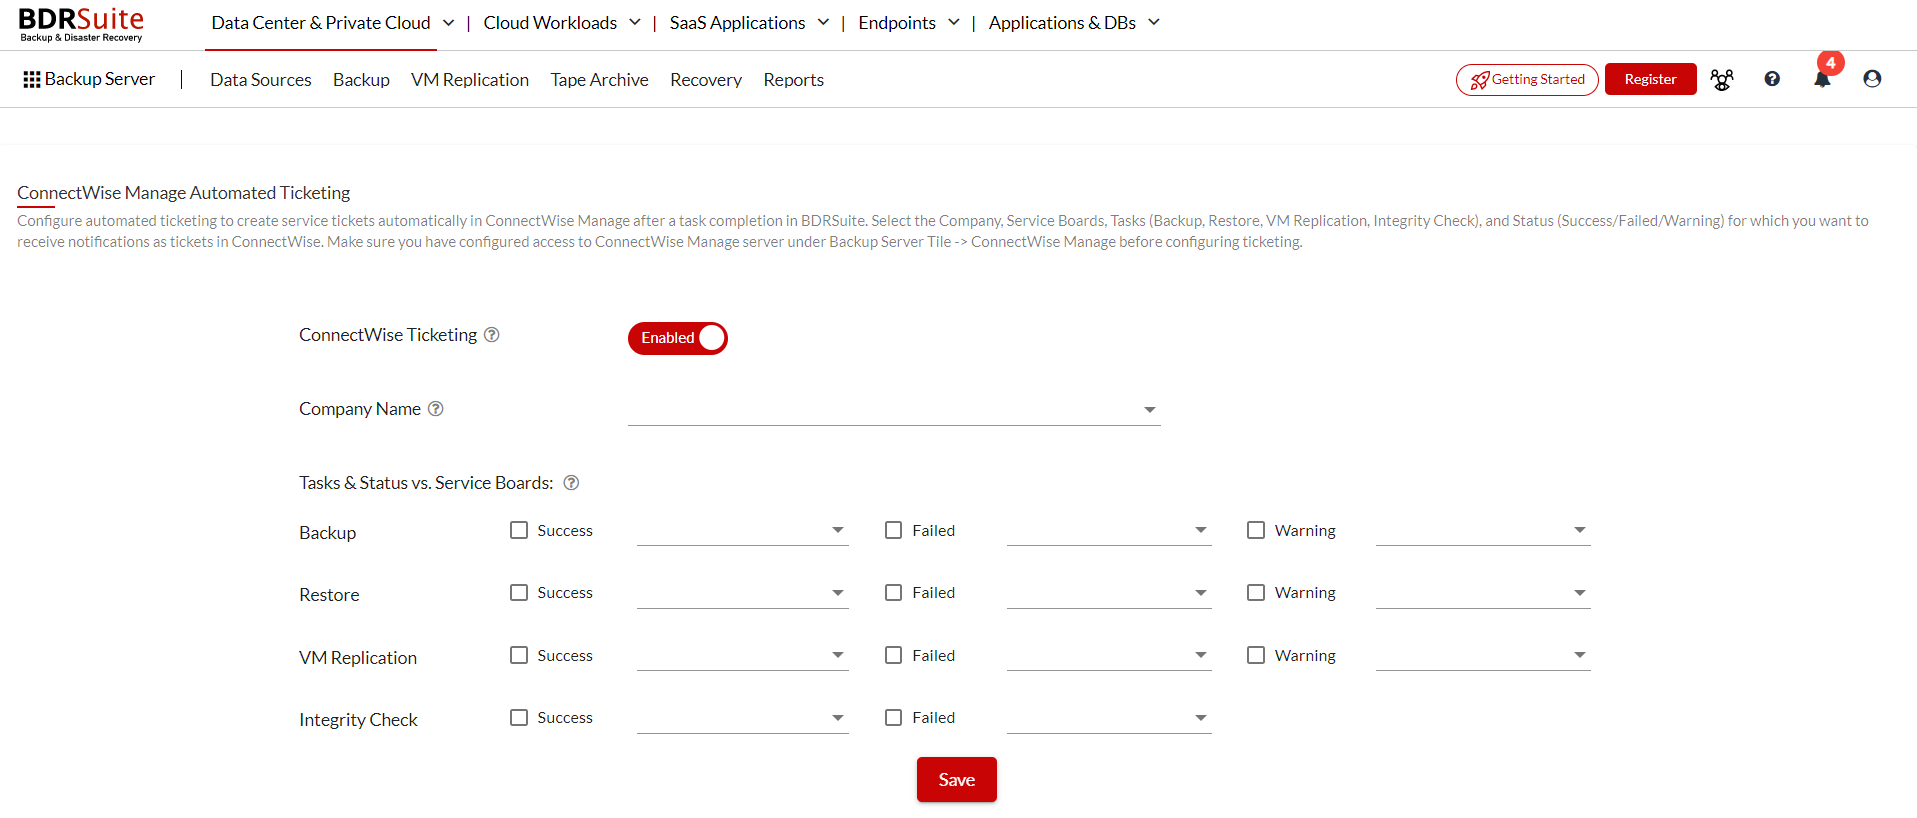1917x818 pixels.
Task: Open the help question mark icon in header
Action: click(x=1772, y=79)
